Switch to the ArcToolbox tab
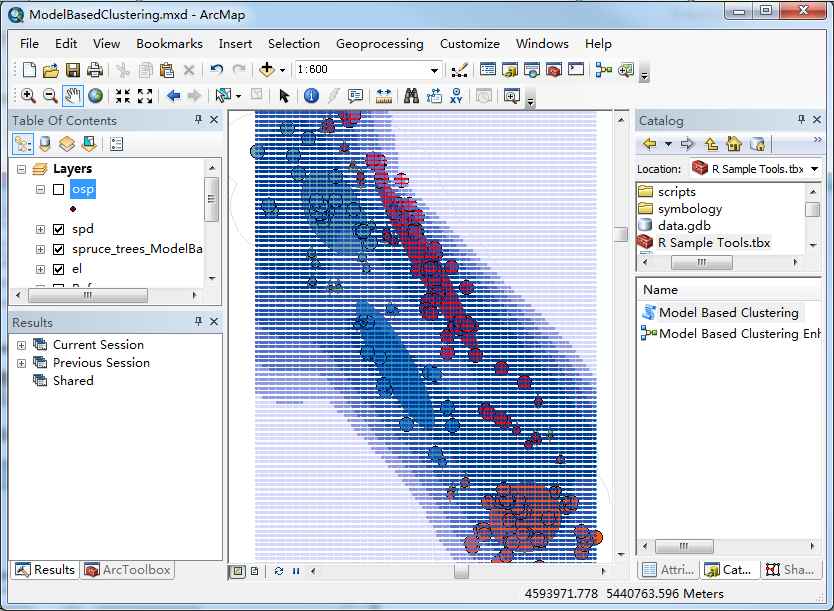Viewport: 834px width, 611px height. click(x=127, y=570)
